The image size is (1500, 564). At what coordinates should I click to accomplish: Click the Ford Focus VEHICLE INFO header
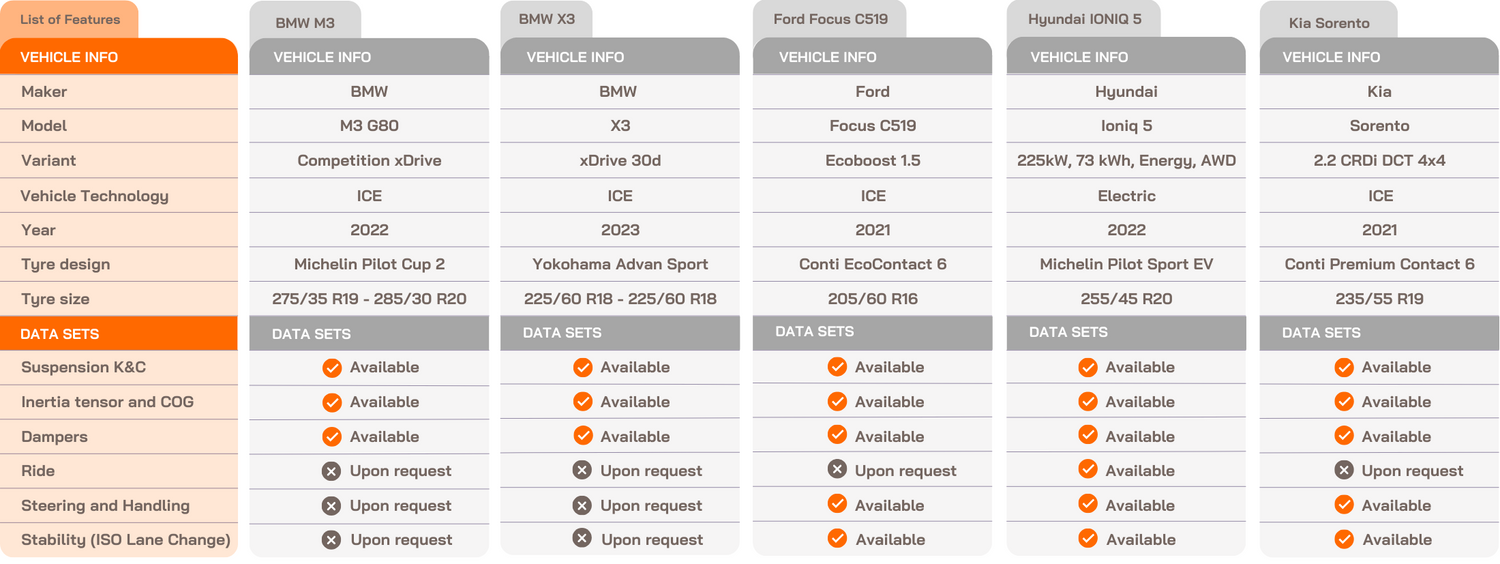pos(872,57)
